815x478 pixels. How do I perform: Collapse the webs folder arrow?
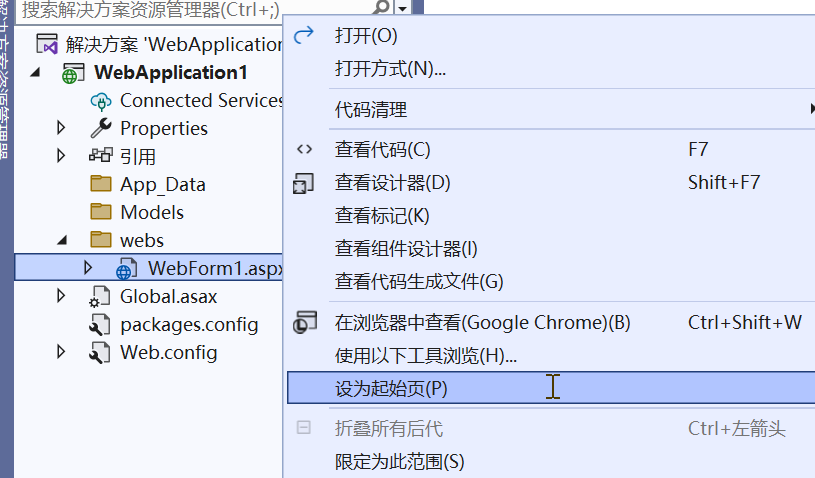coord(61,240)
